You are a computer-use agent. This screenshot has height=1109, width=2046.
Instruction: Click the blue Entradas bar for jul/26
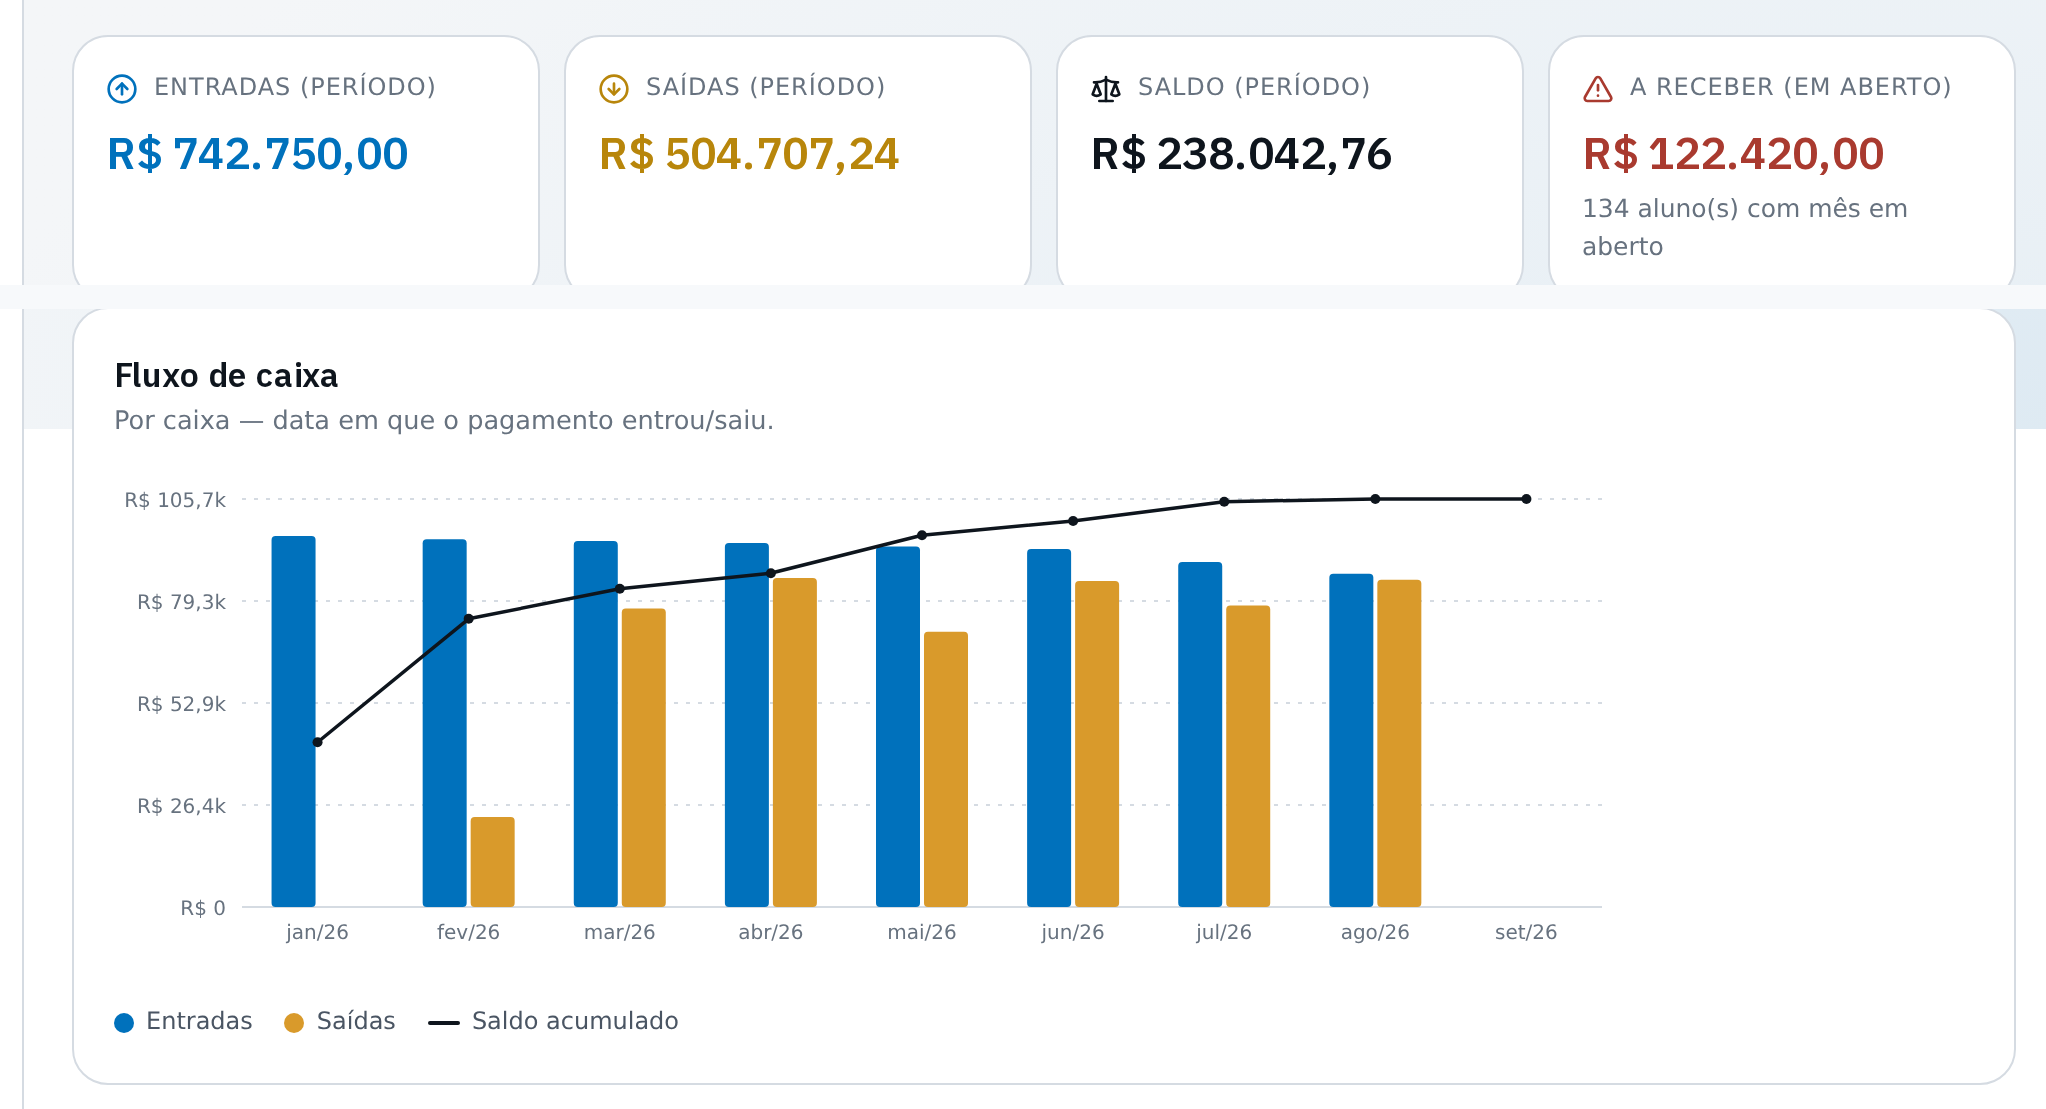click(x=1200, y=734)
